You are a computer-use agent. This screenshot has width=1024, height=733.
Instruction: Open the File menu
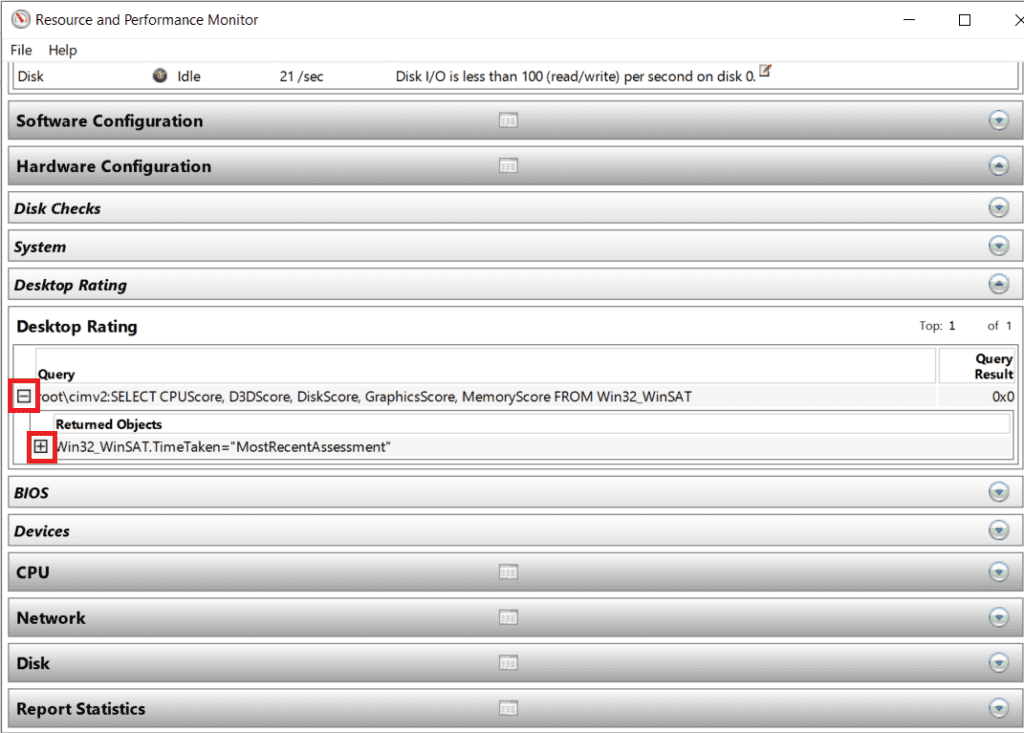point(21,50)
